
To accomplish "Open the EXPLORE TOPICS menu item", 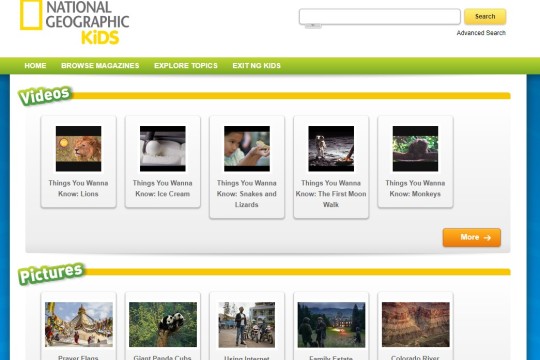I will 186,65.
